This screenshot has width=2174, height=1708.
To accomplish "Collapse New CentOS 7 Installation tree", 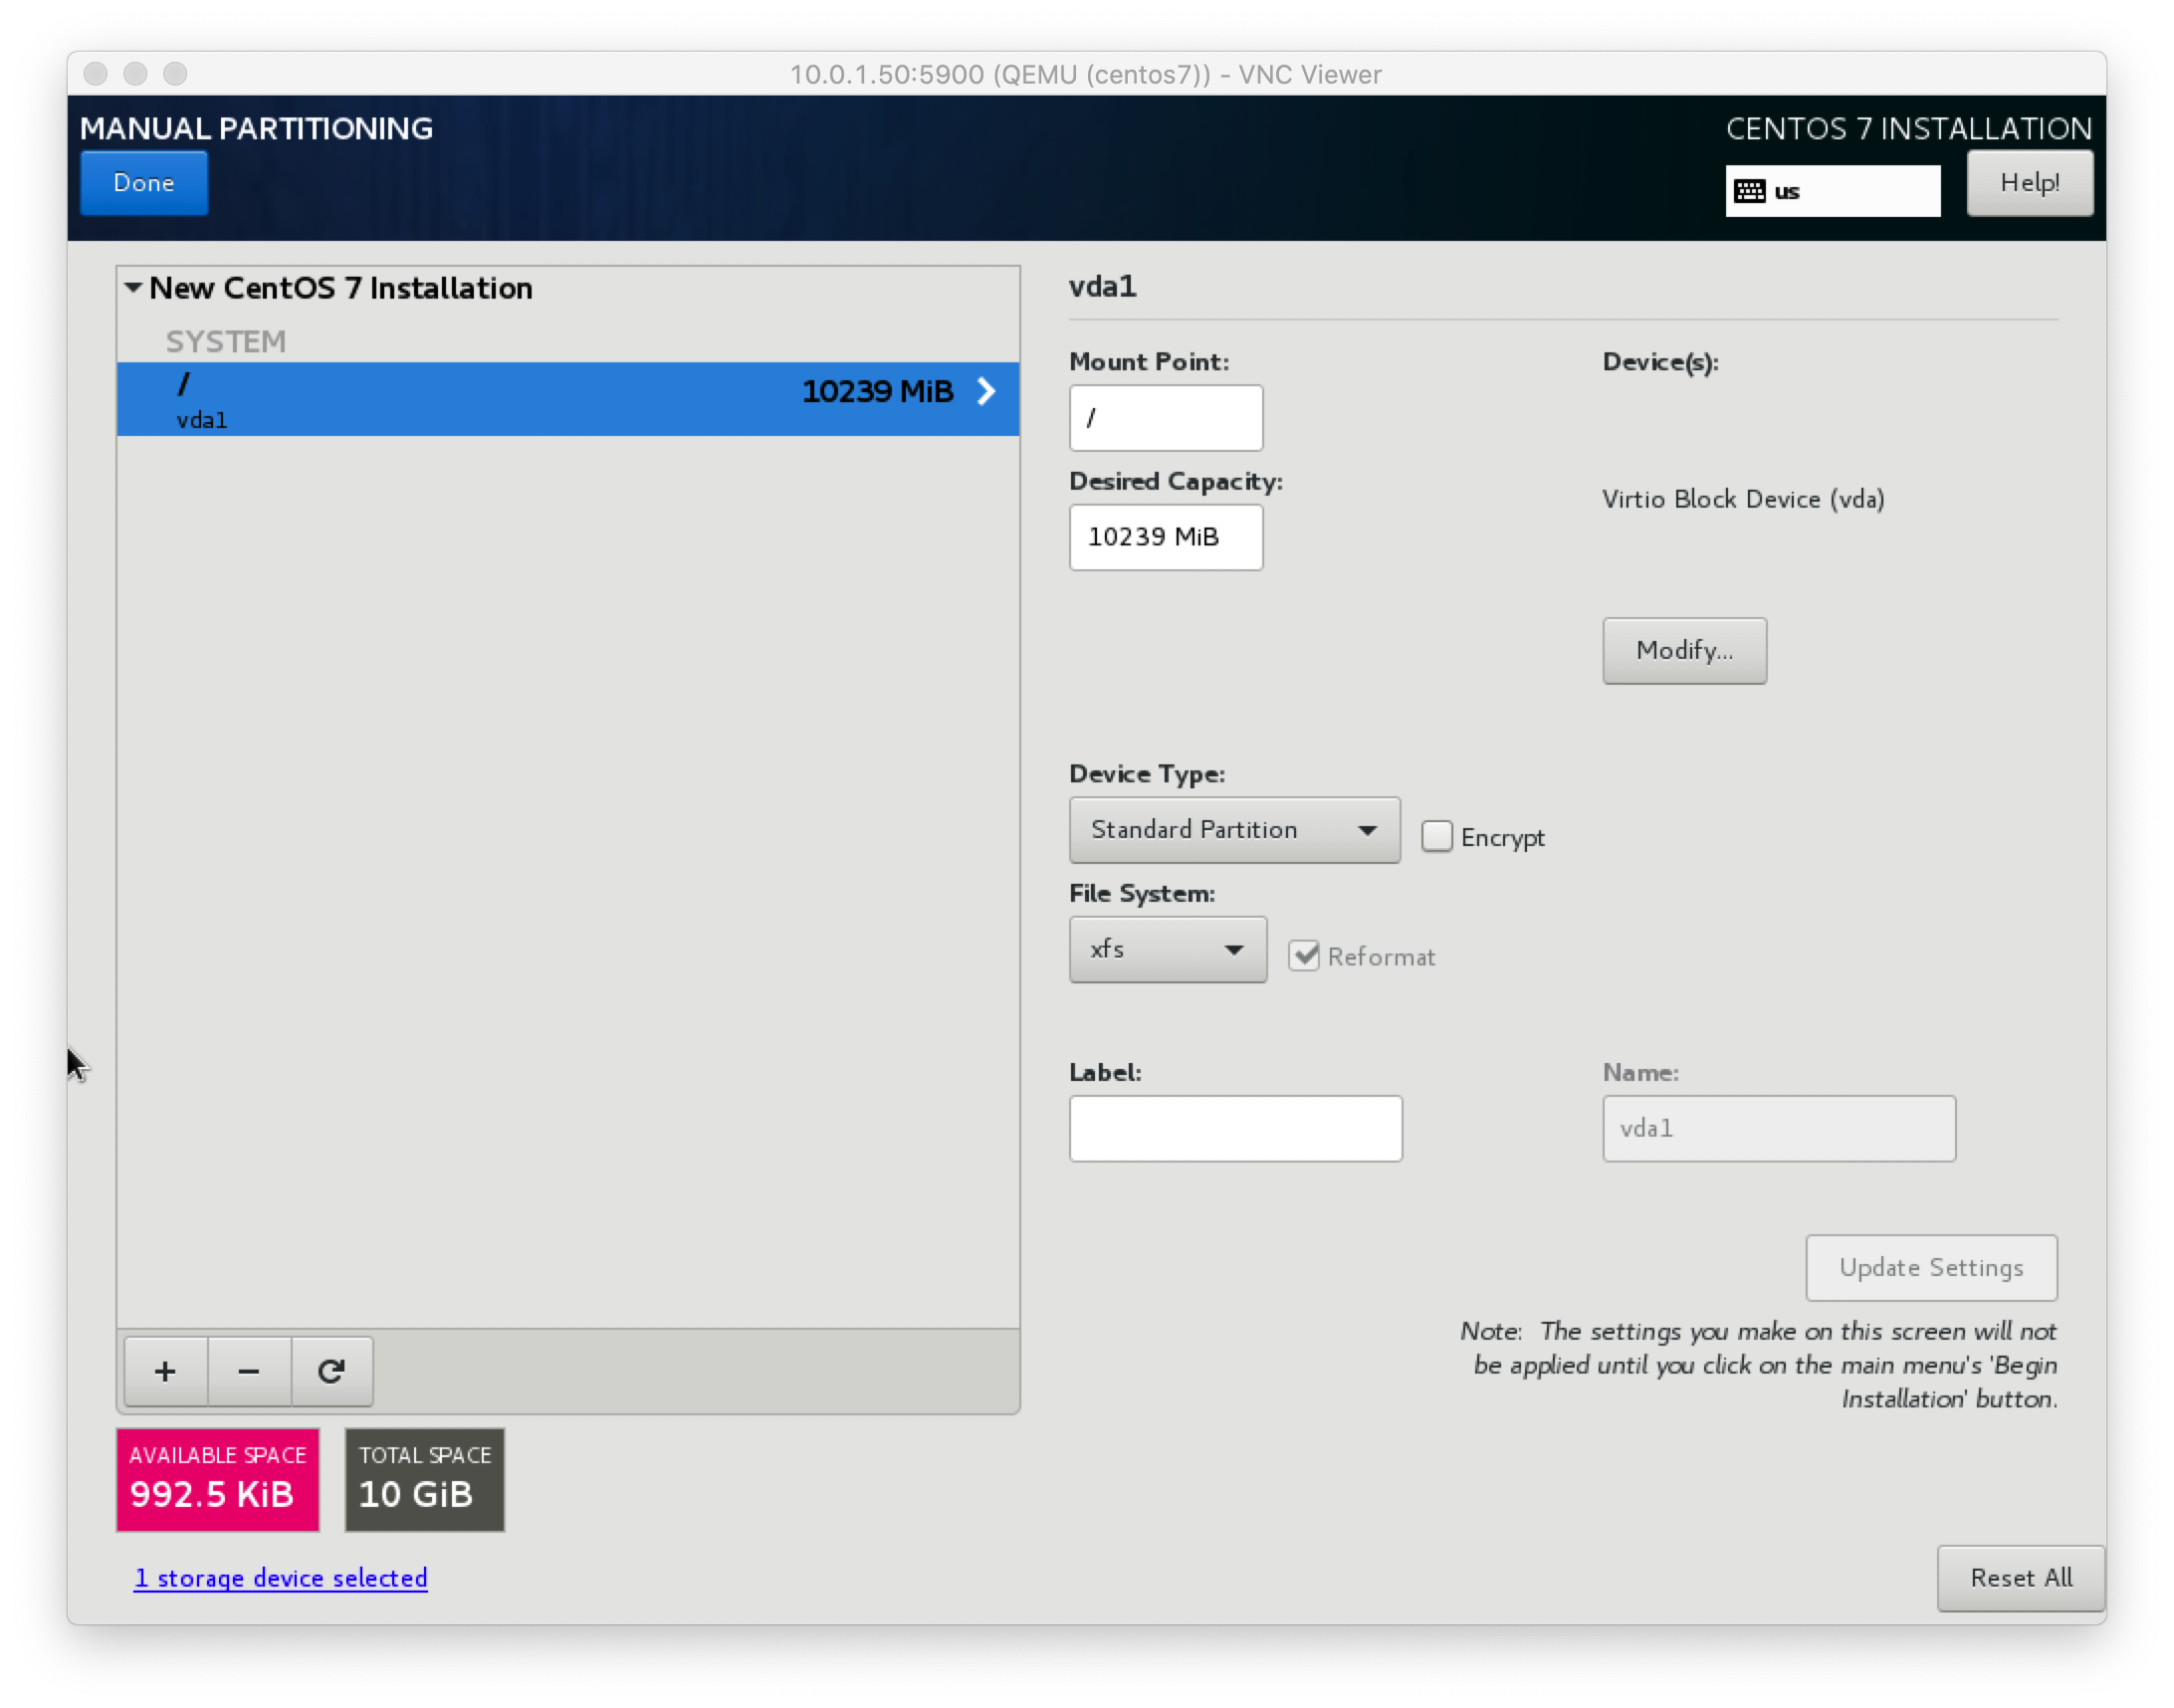I will [x=133, y=288].
